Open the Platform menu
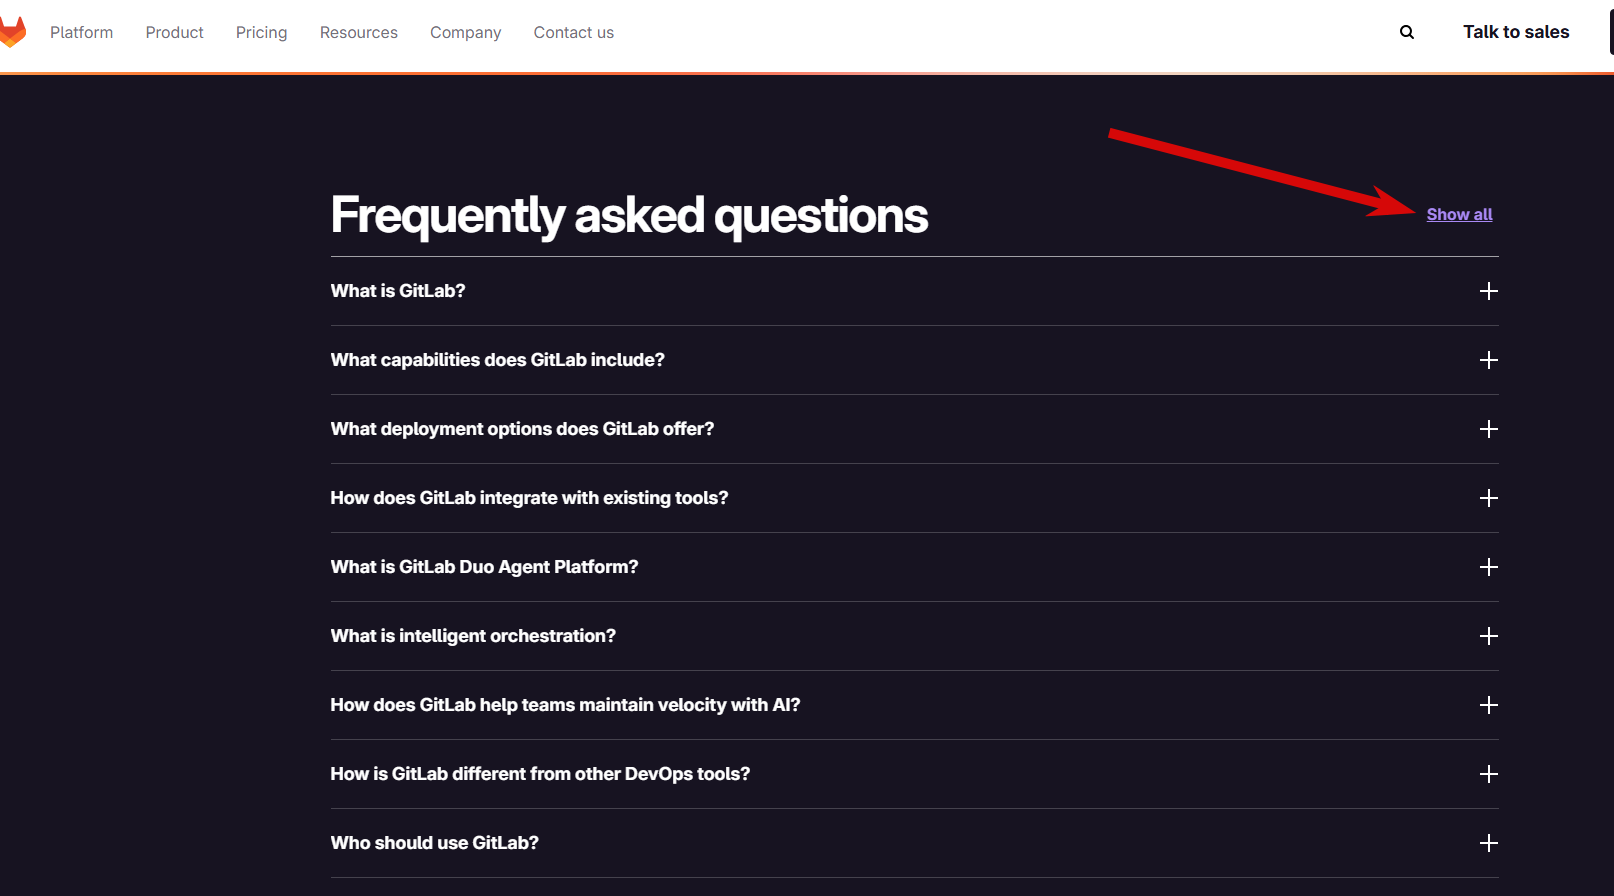This screenshot has height=896, width=1614. click(81, 32)
